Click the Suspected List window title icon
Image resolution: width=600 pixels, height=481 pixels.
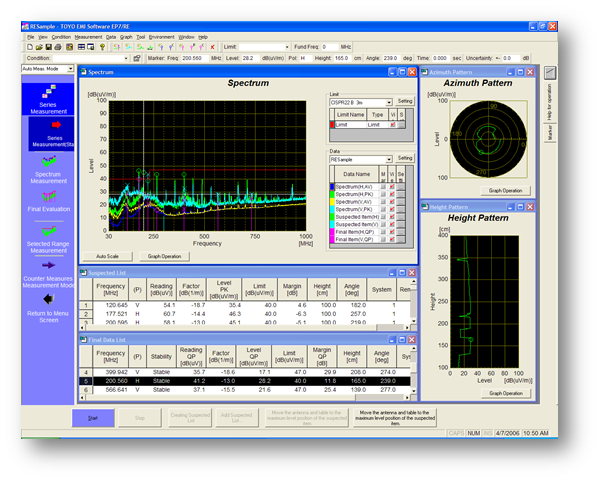pos(83,272)
